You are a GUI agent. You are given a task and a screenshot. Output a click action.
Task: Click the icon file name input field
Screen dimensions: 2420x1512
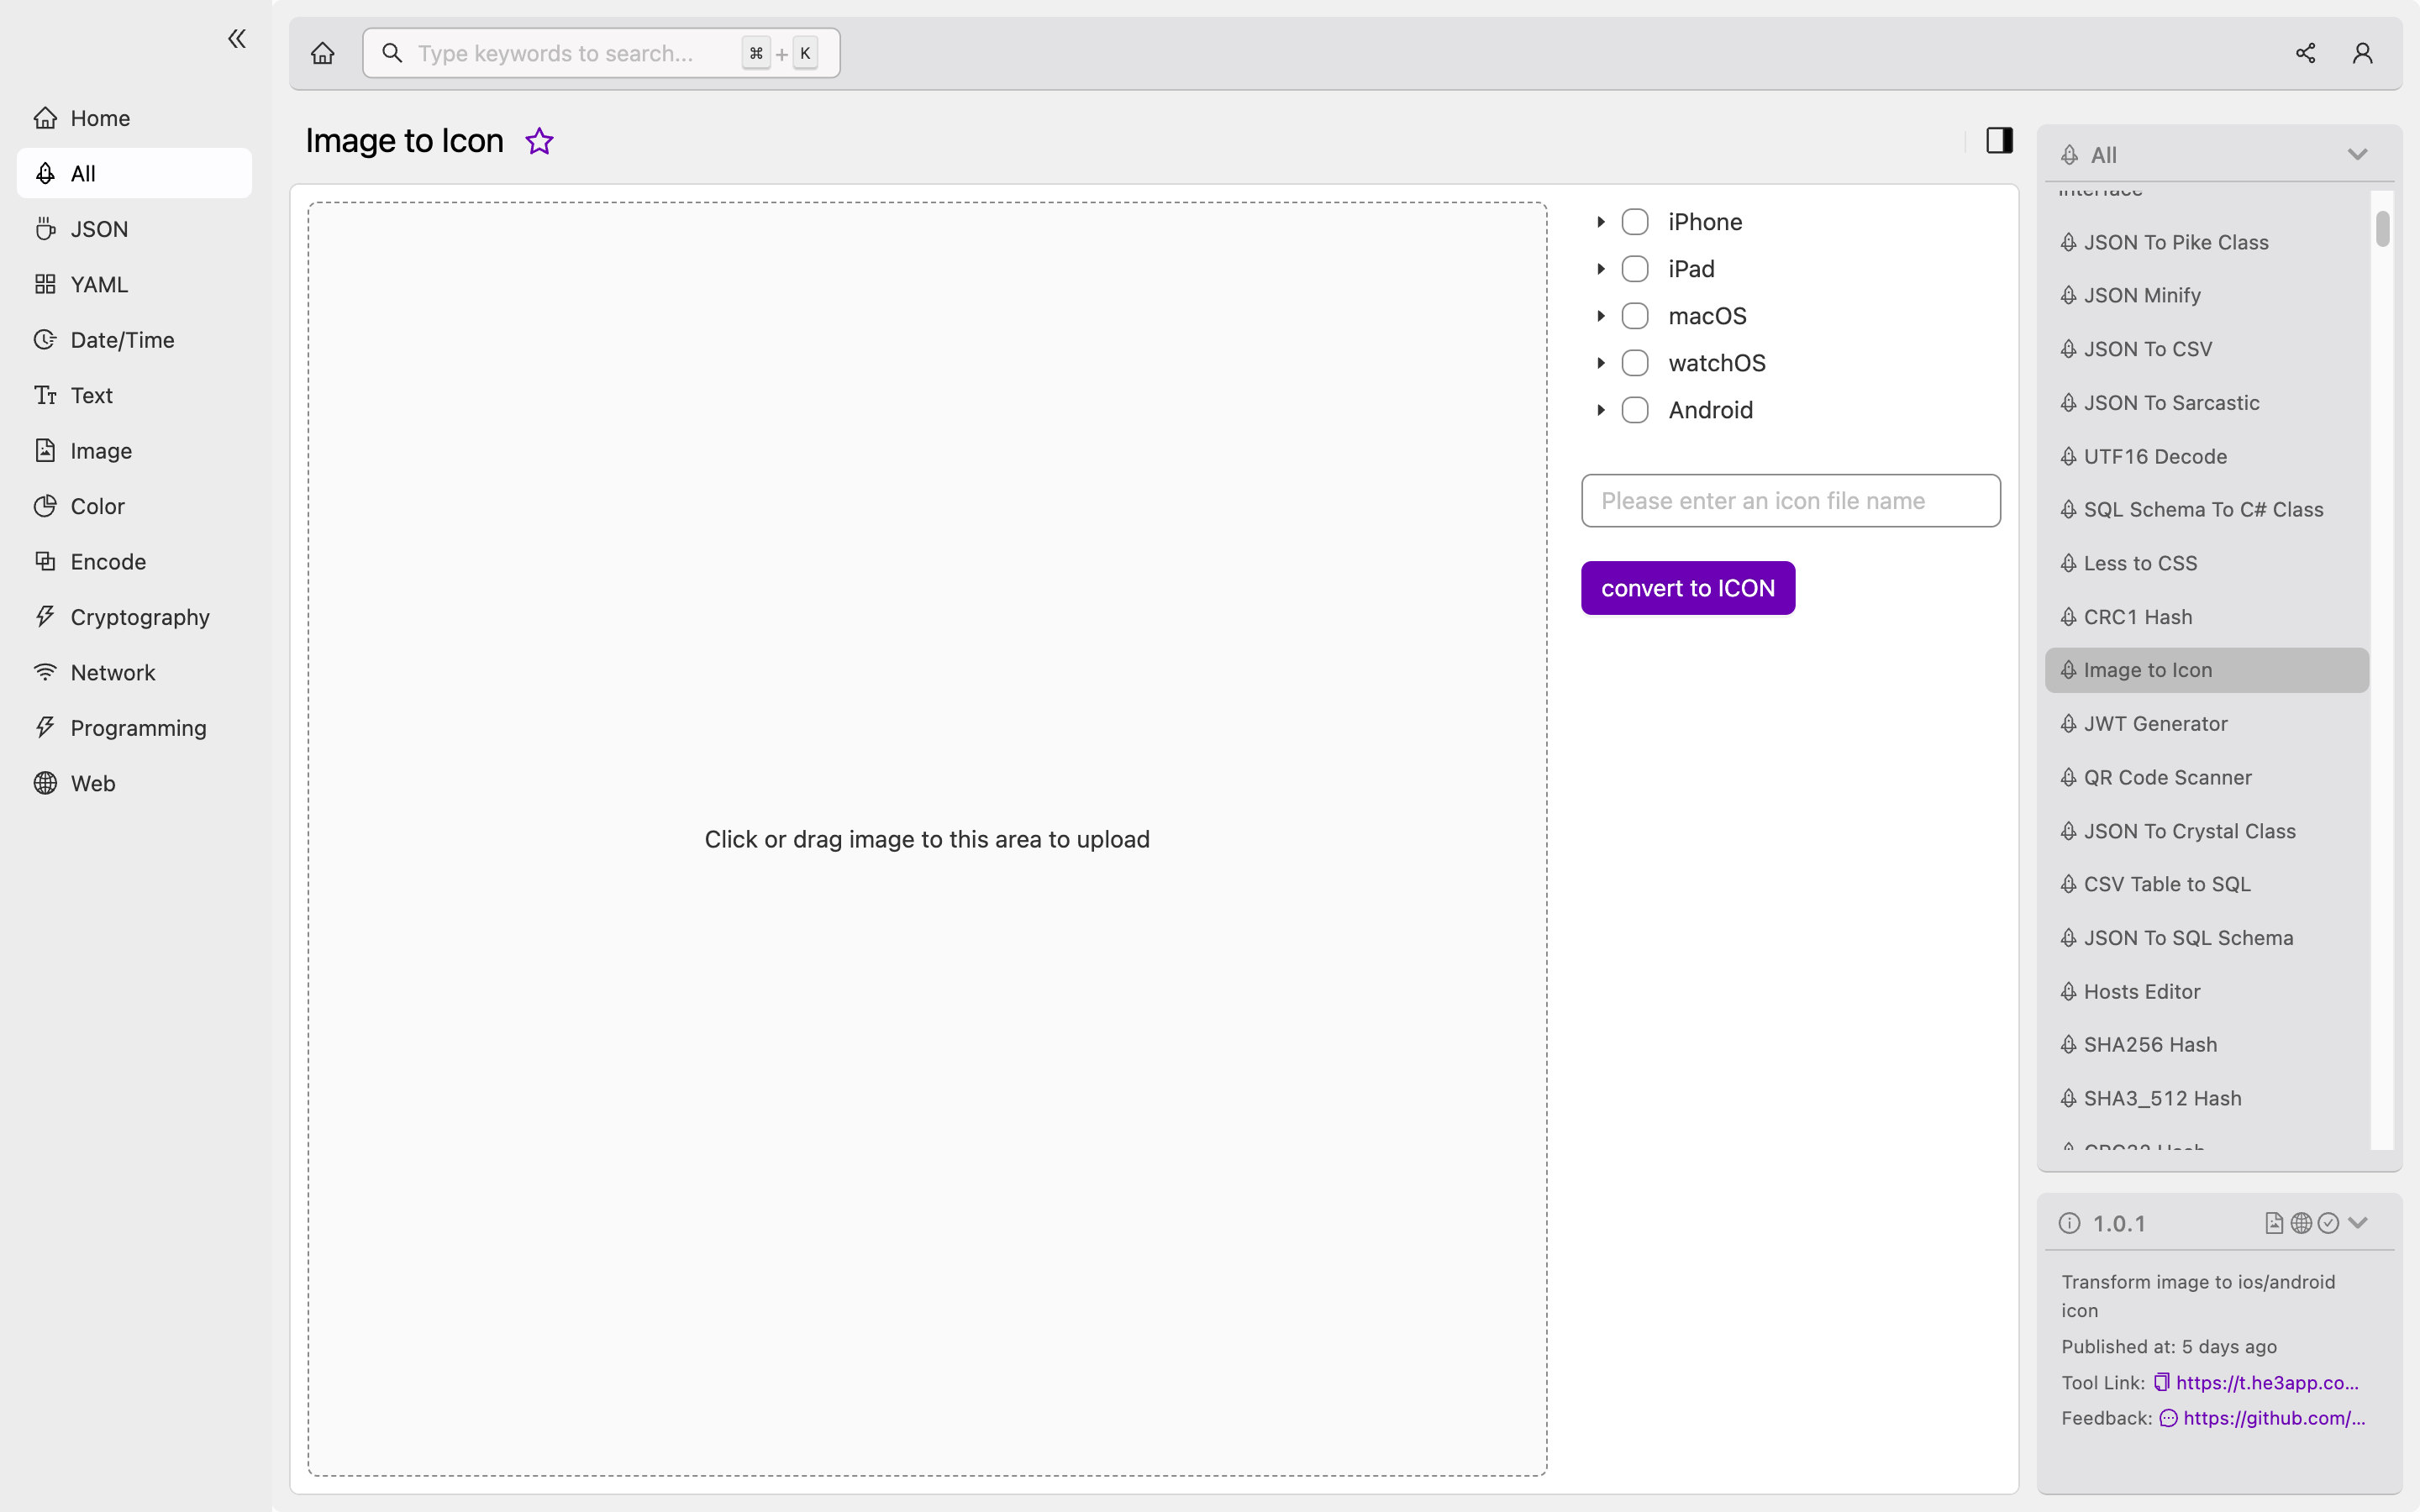coord(1789,500)
